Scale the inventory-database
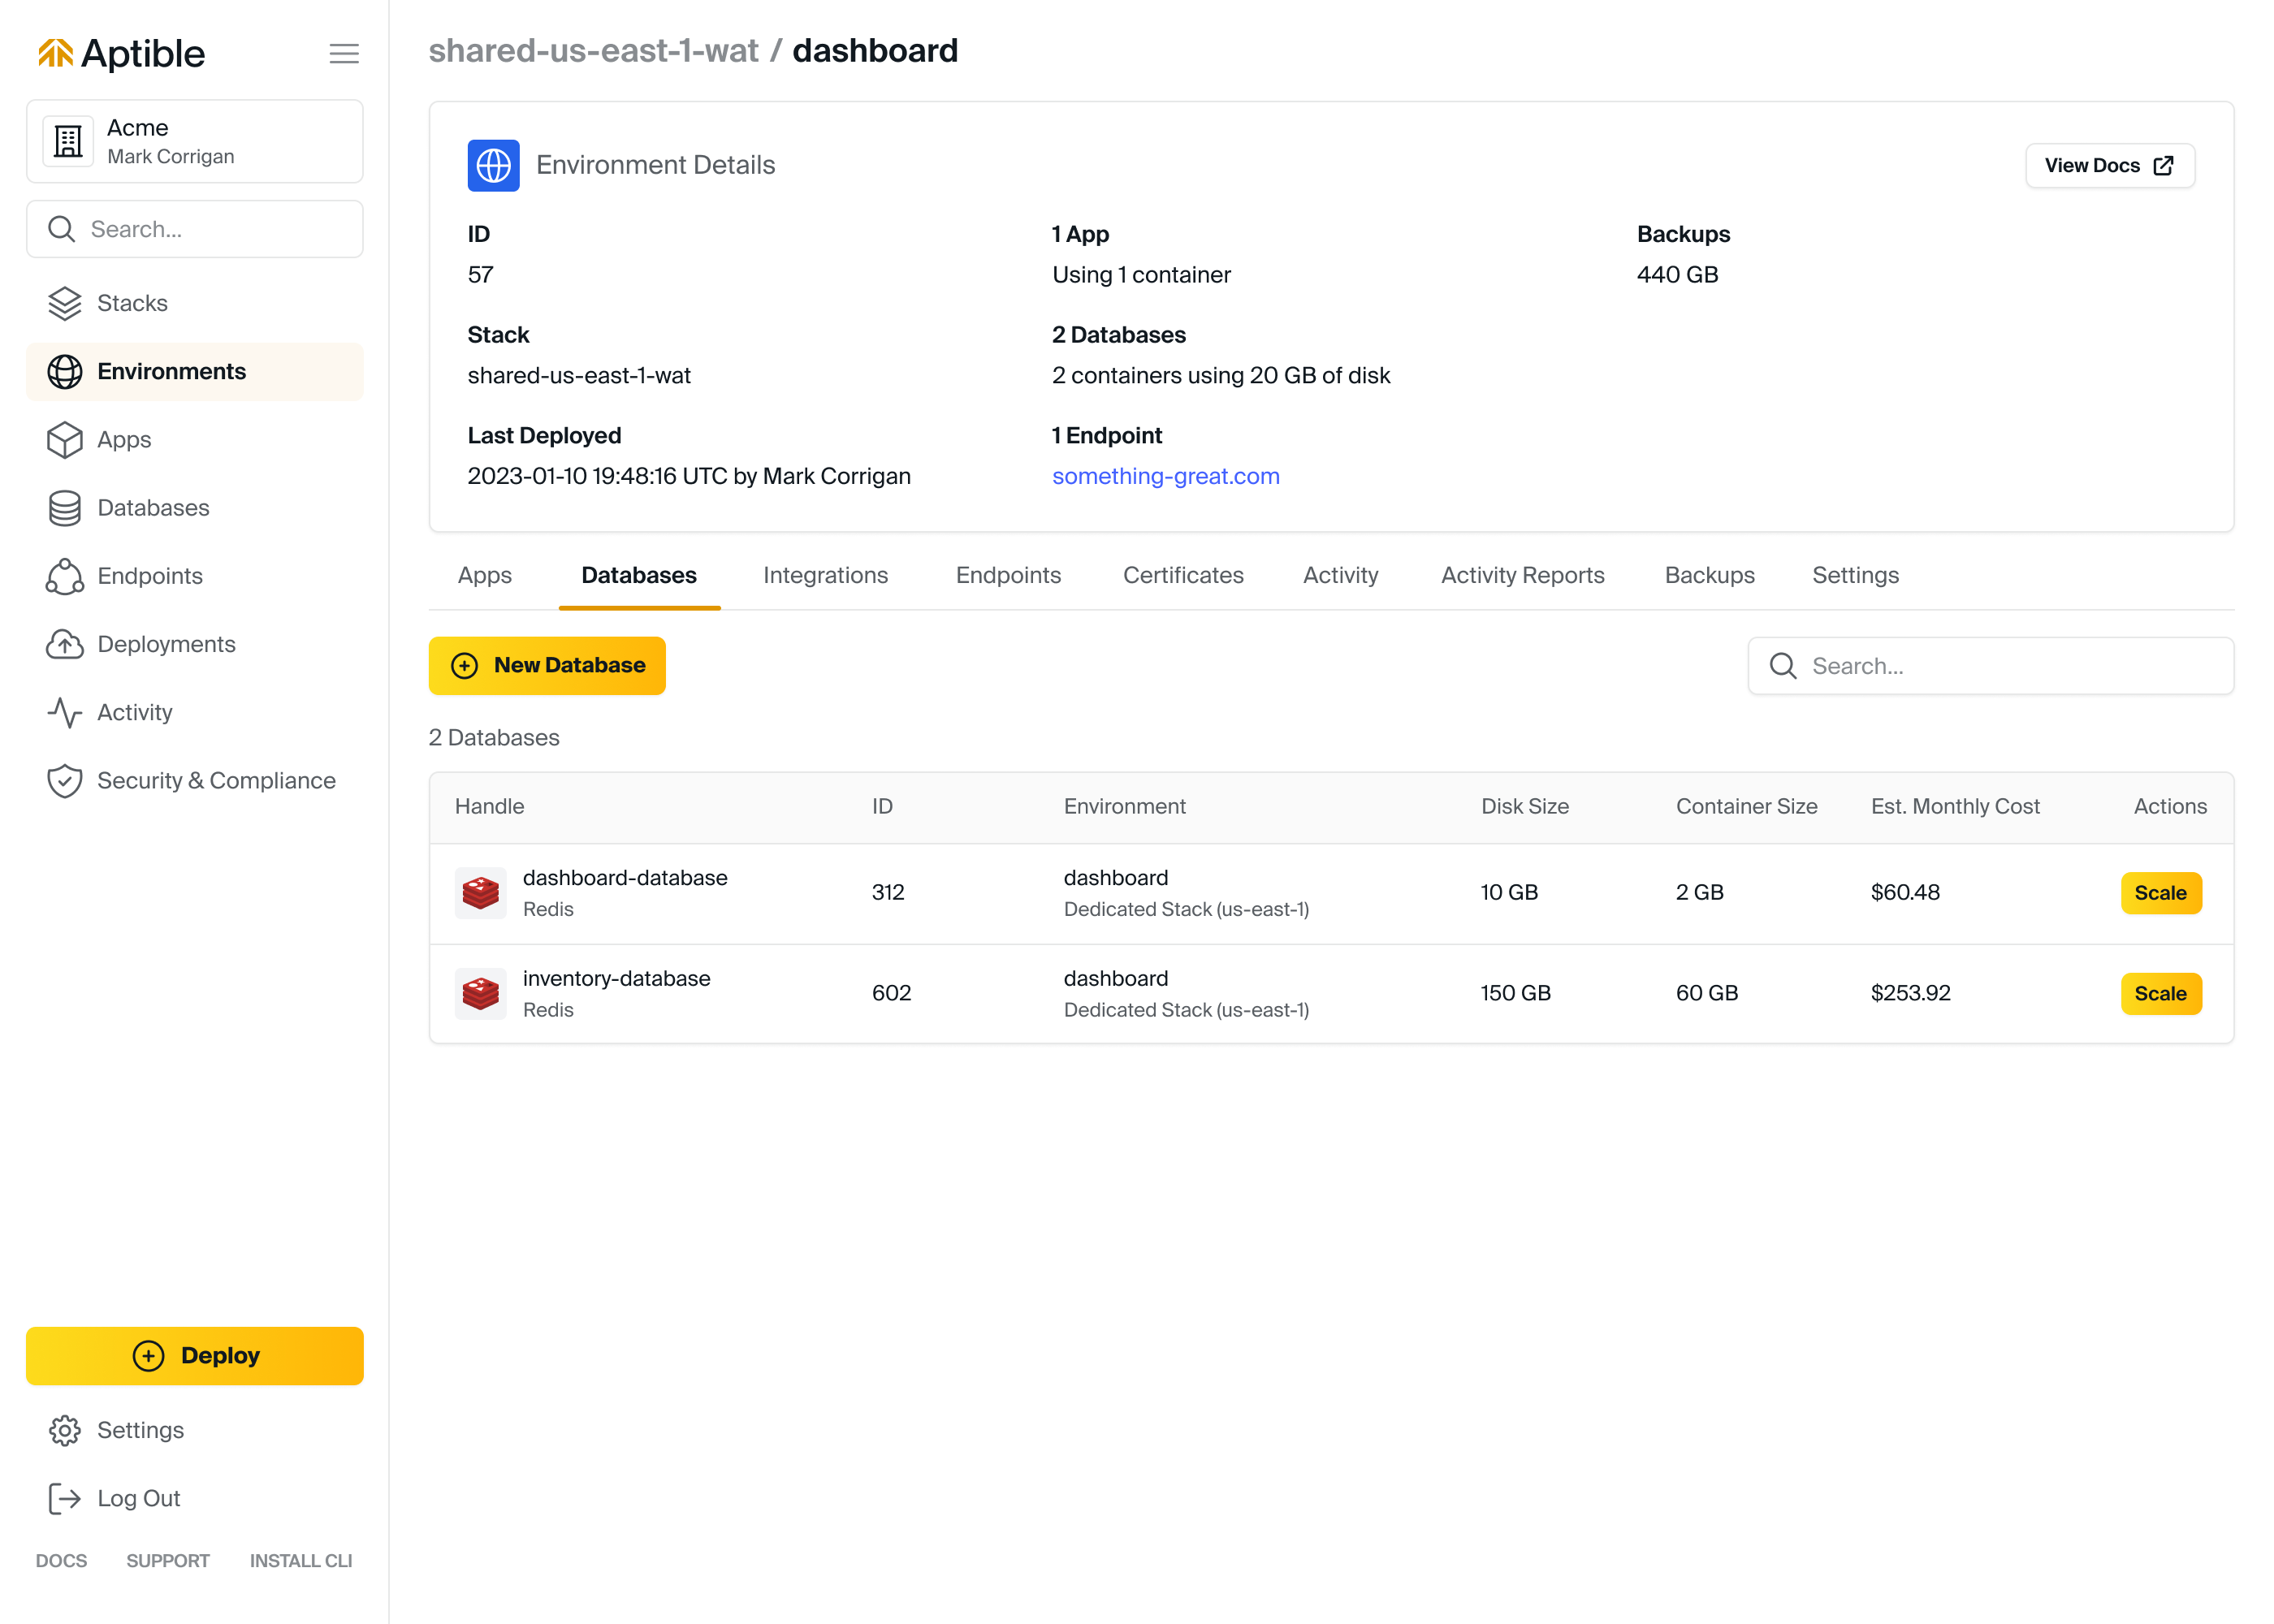 [2160, 993]
